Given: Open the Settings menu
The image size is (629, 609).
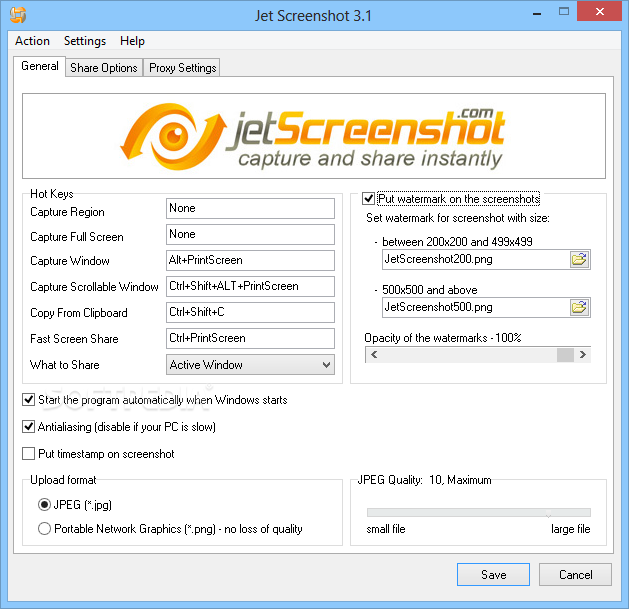Looking at the screenshot, I should (85, 41).
